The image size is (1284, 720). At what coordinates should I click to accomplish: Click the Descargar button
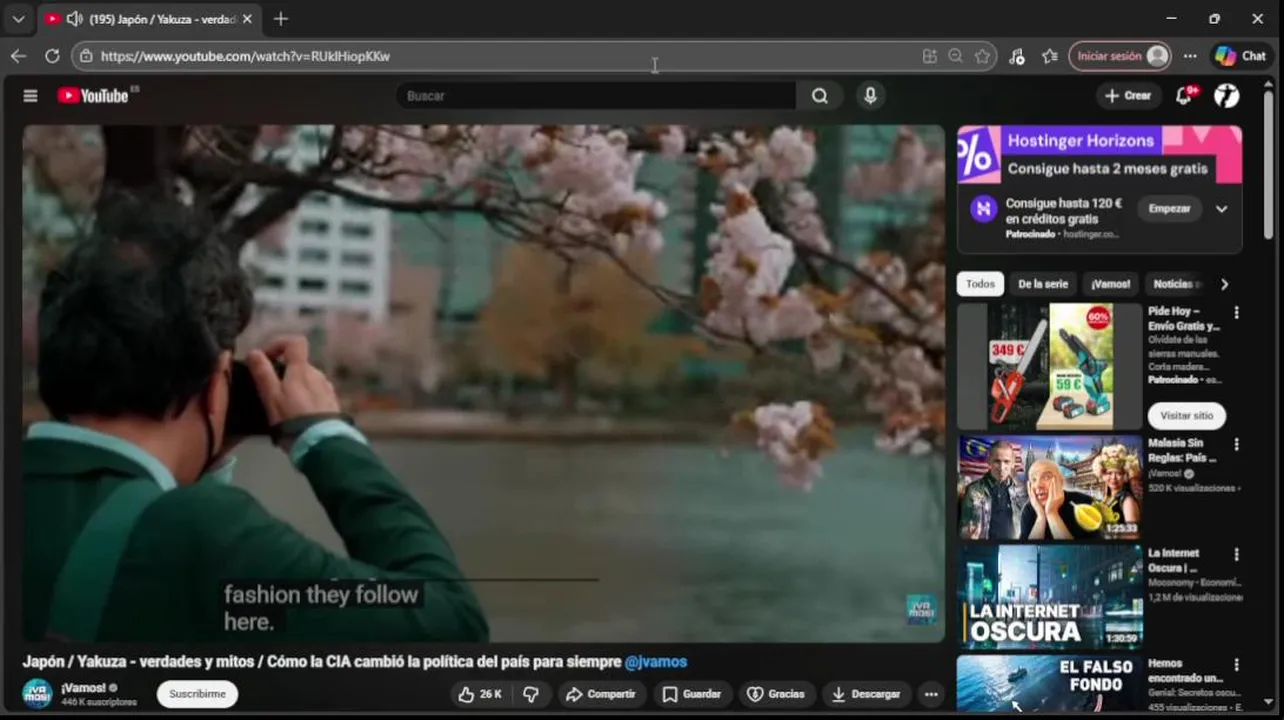tap(866, 694)
